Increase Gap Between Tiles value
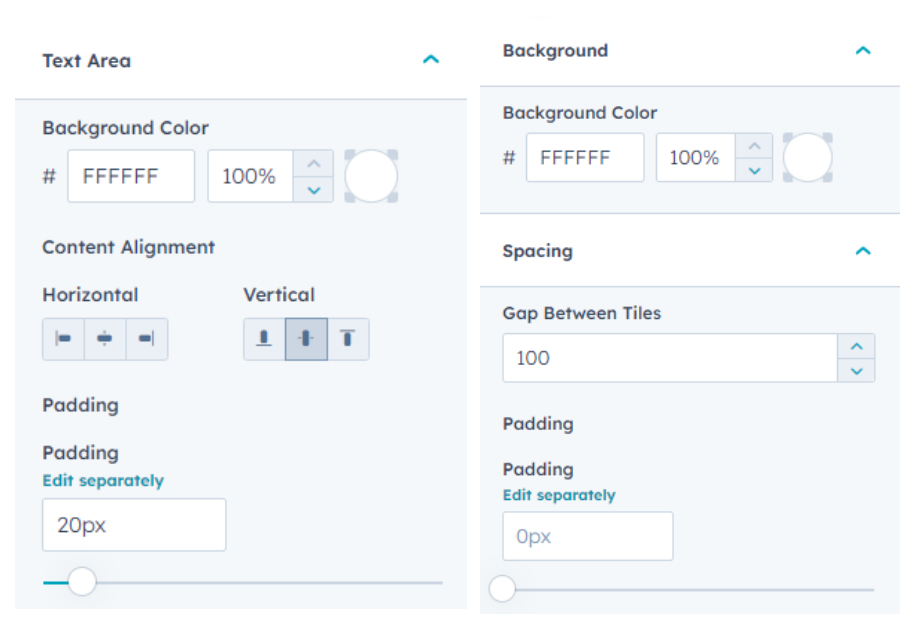Viewport: 900px width, 630px height. [x=856, y=346]
